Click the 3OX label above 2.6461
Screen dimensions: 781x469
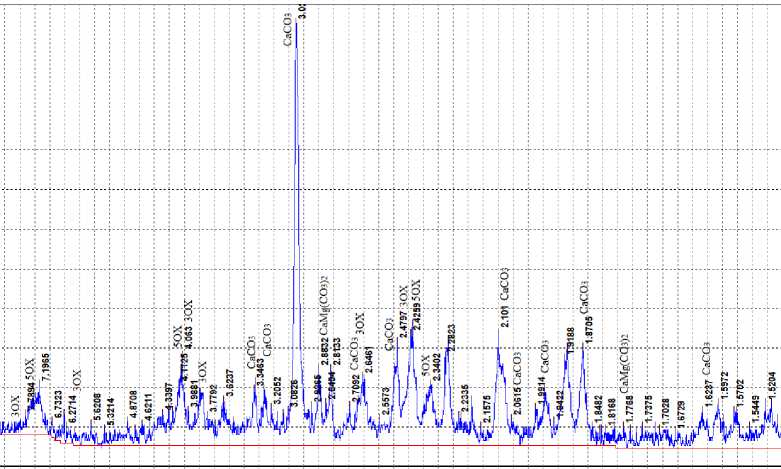point(360,323)
